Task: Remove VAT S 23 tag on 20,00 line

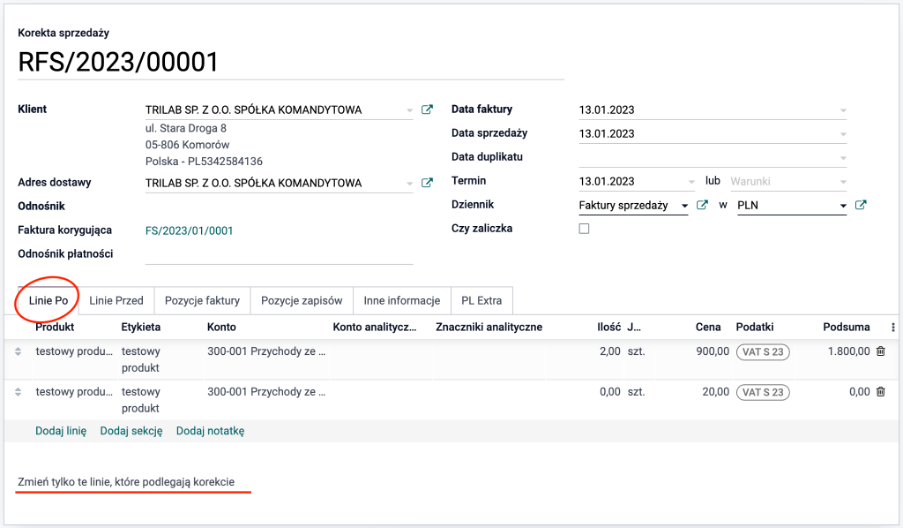Action: [762, 392]
